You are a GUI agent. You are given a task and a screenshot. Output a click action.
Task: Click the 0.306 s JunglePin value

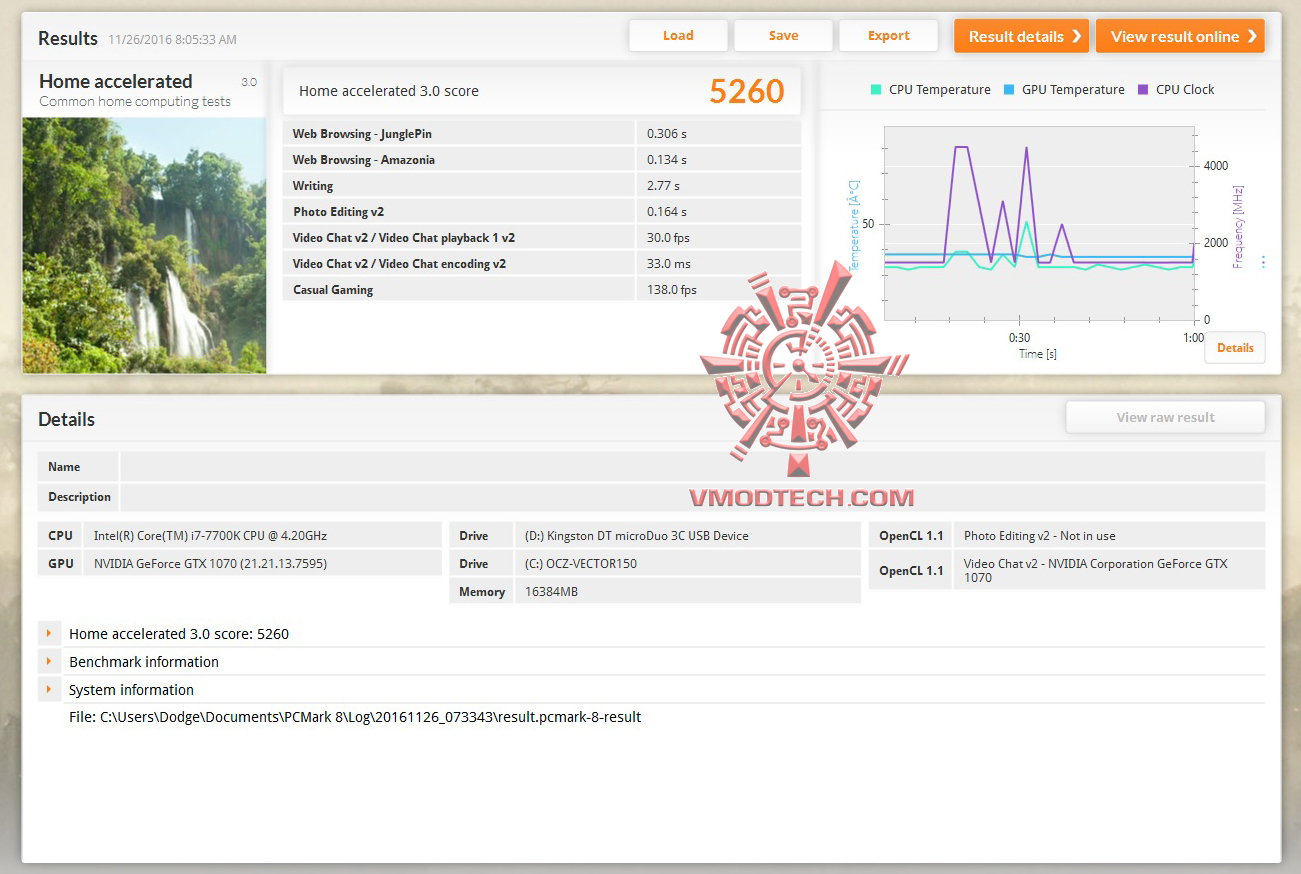click(667, 134)
